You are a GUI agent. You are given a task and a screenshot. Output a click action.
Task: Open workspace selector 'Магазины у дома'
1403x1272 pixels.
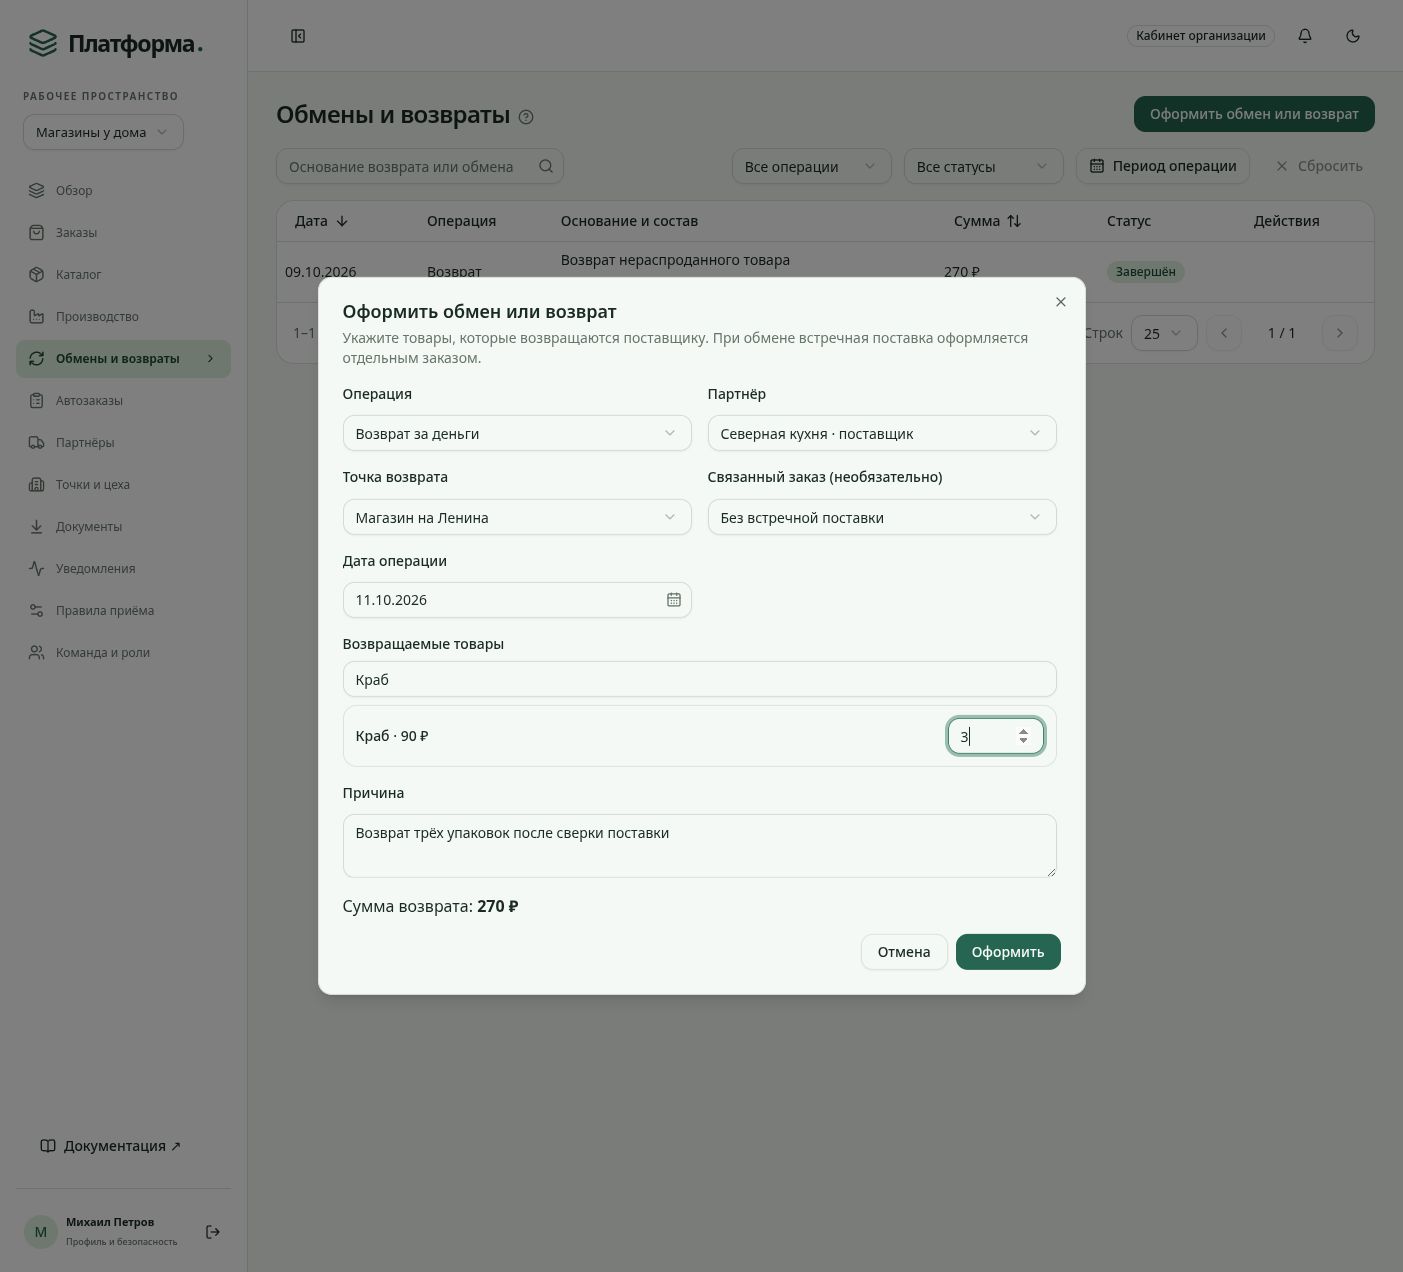[x=103, y=132]
